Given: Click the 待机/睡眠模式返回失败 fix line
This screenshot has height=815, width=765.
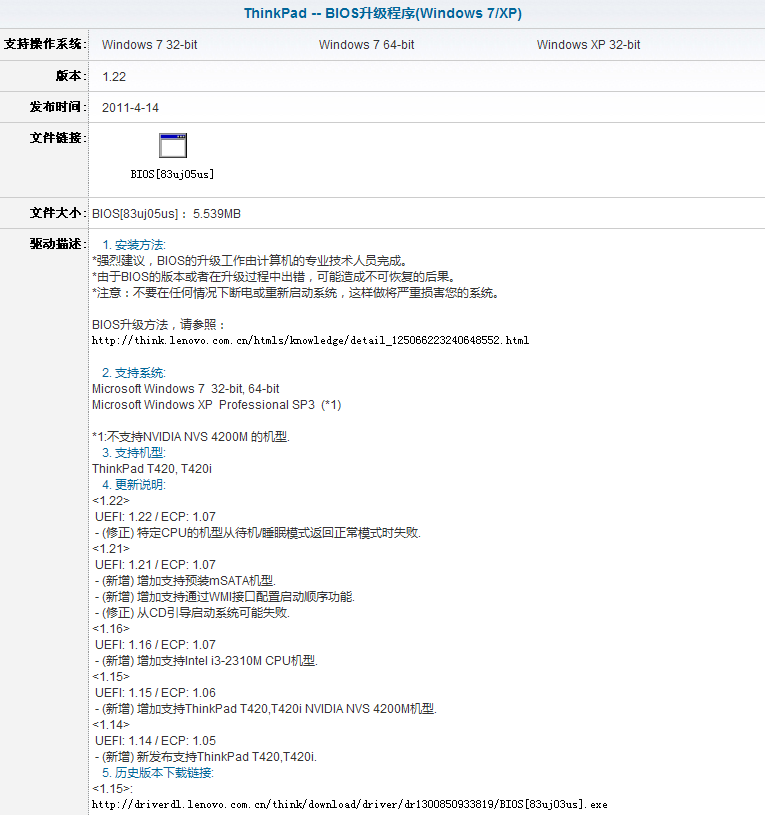Looking at the screenshot, I should 258,533.
